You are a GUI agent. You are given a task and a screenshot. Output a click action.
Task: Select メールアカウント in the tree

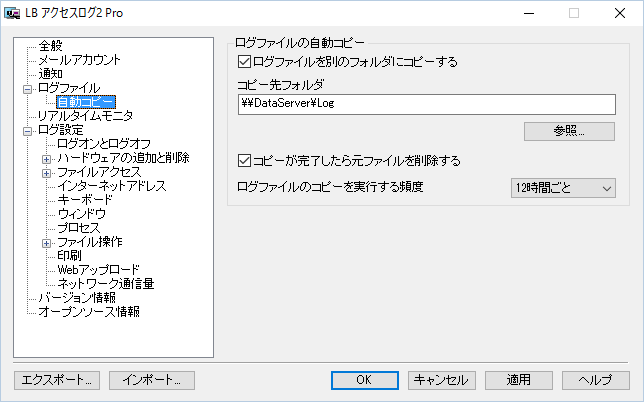[x=72, y=60]
